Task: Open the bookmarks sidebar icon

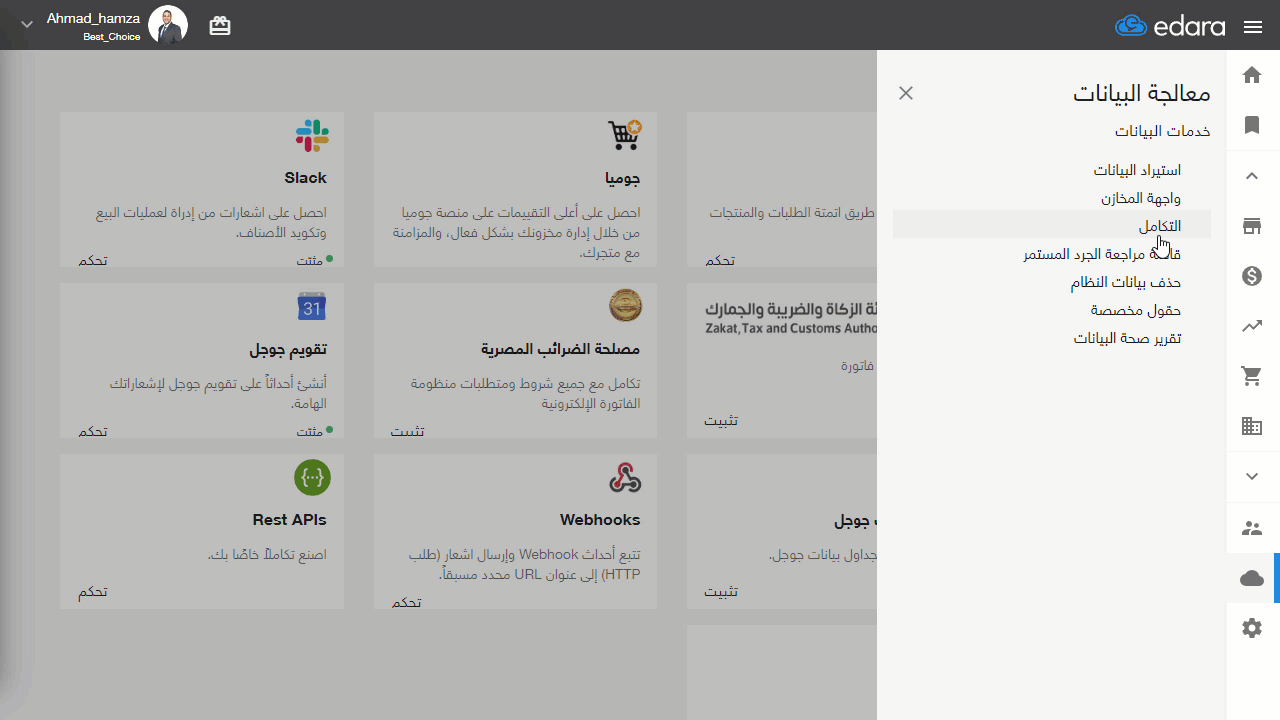Action: click(1252, 125)
